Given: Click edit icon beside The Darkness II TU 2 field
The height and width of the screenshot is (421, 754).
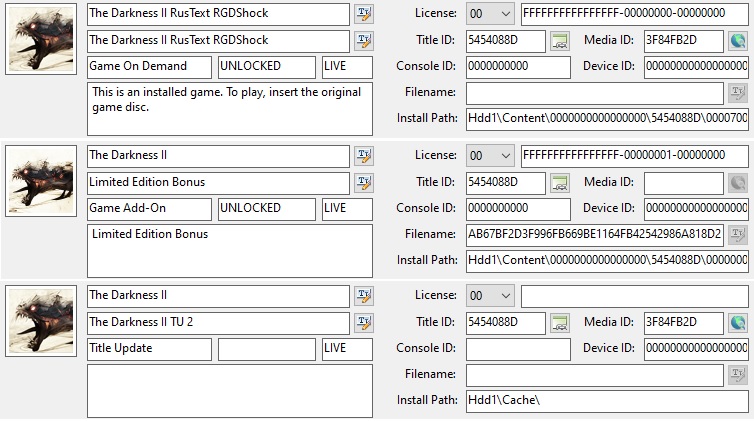Looking at the screenshot, I should [x=364, y=323].
